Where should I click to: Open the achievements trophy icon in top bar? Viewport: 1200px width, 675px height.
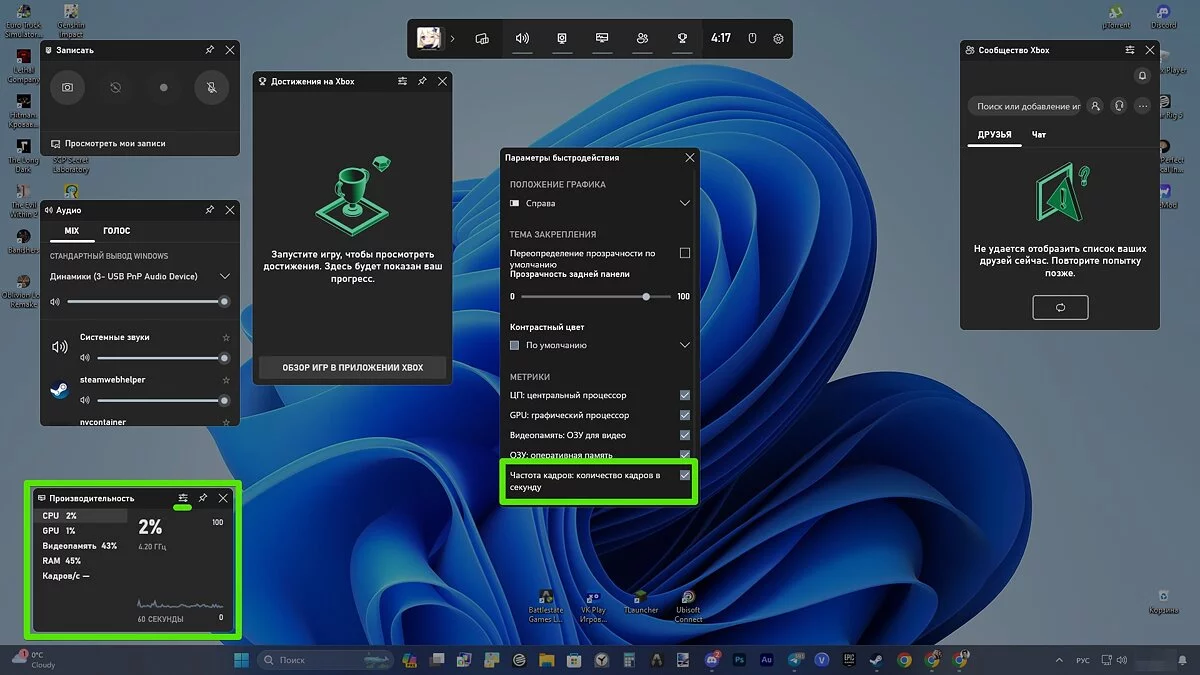coord(683,39)
